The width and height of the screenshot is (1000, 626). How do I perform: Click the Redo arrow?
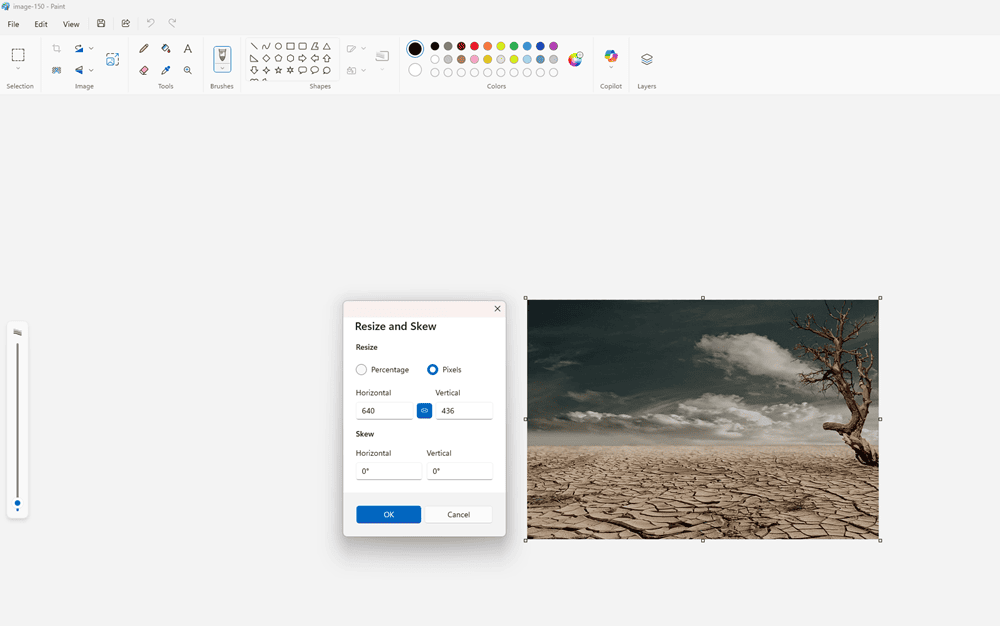pyautogui.click(x=172, y=23)
